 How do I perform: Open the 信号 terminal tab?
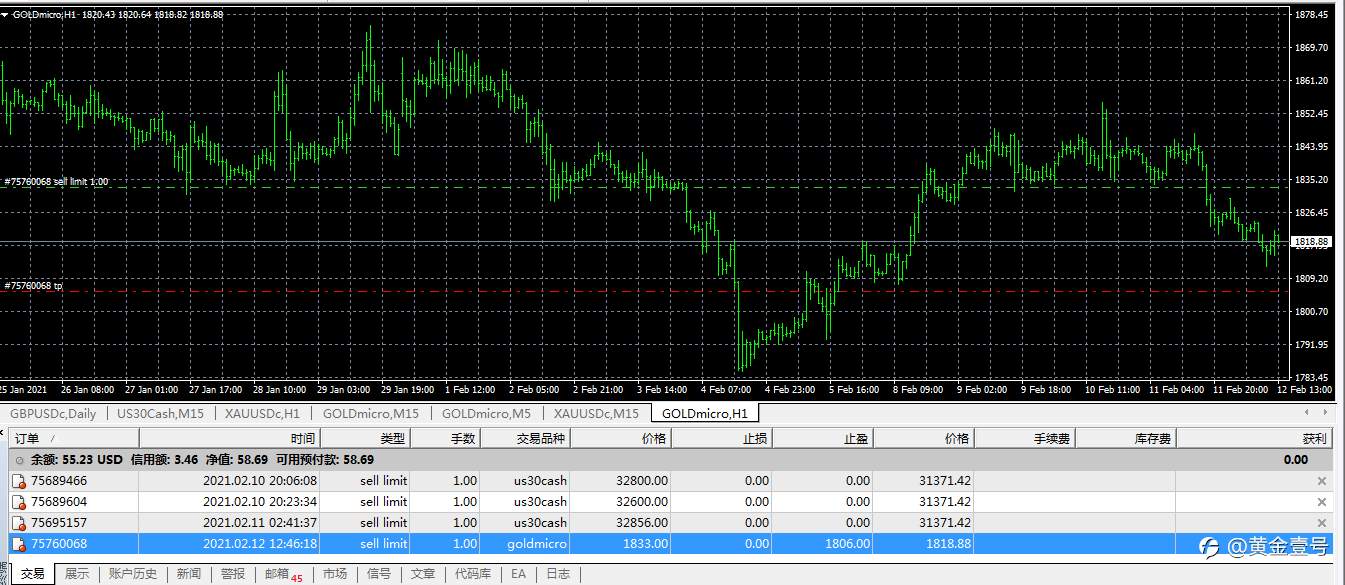[379, 574]
